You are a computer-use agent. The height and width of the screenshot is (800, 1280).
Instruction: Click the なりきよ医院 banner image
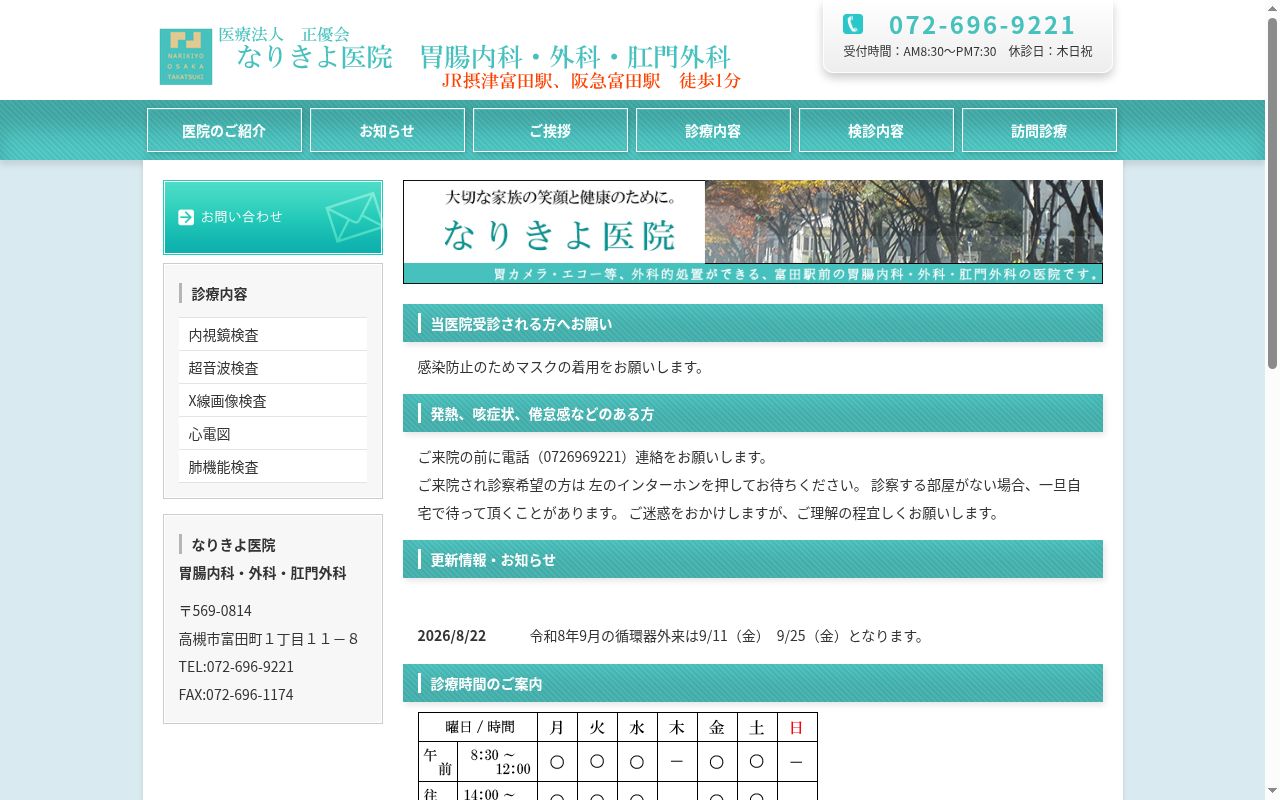(x=753, y=232)
